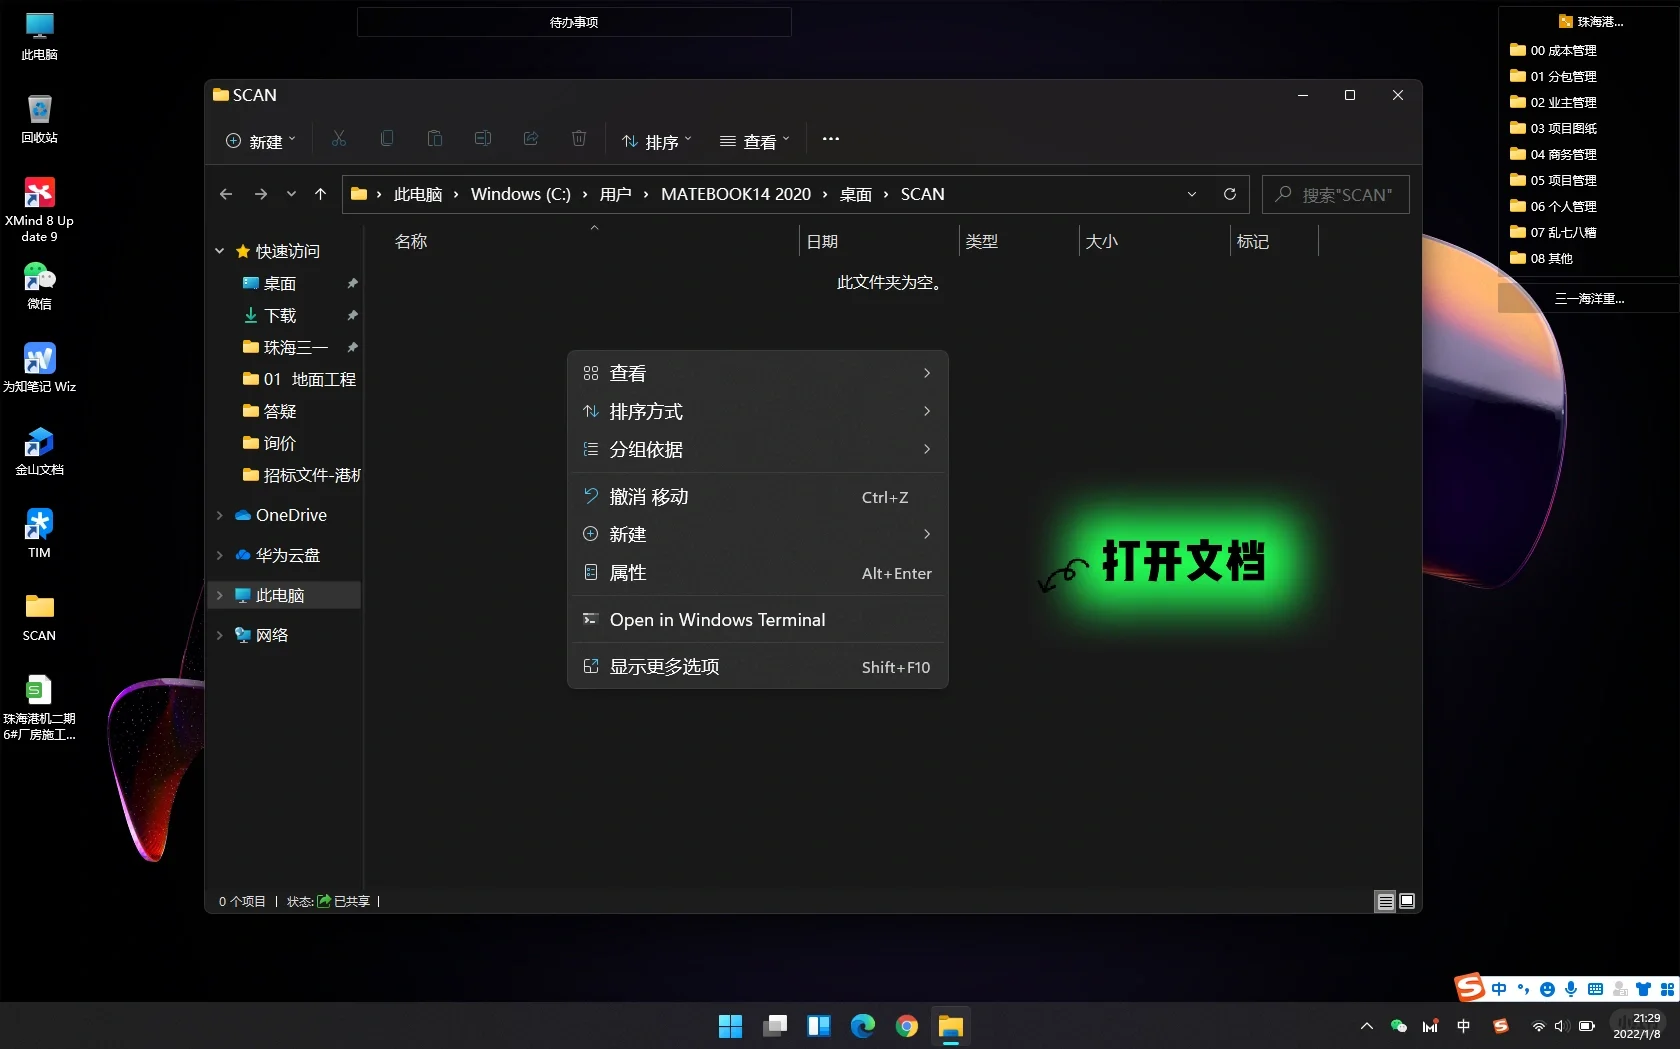Viewport: 1680px width, 1049px height.
Task: Open 微信 from the desktop
Action: click(39, 285)
